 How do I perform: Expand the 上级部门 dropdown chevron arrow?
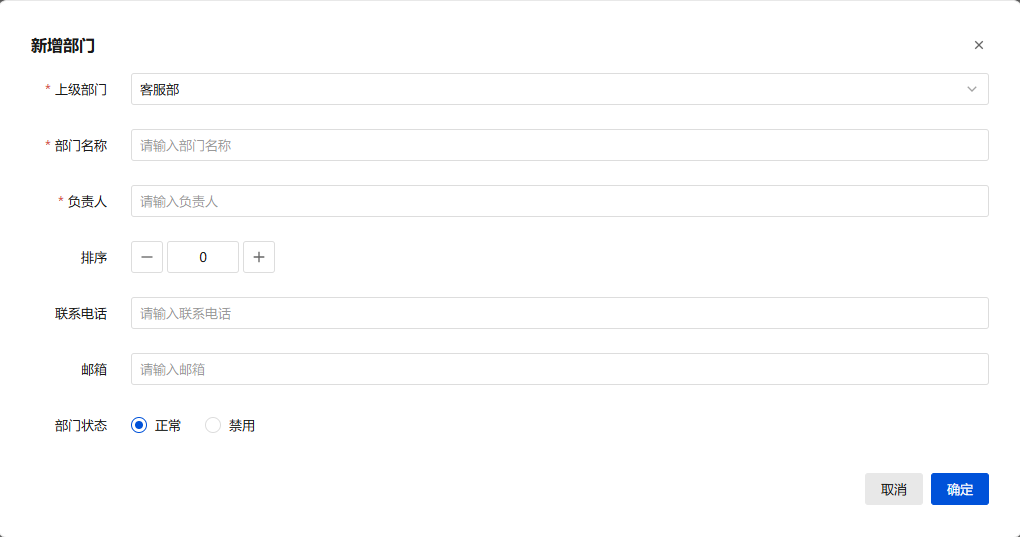tap(971, 89)
